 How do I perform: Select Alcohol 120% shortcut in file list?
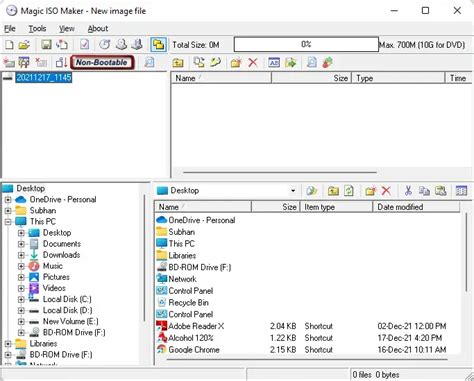tap(191, 338)
